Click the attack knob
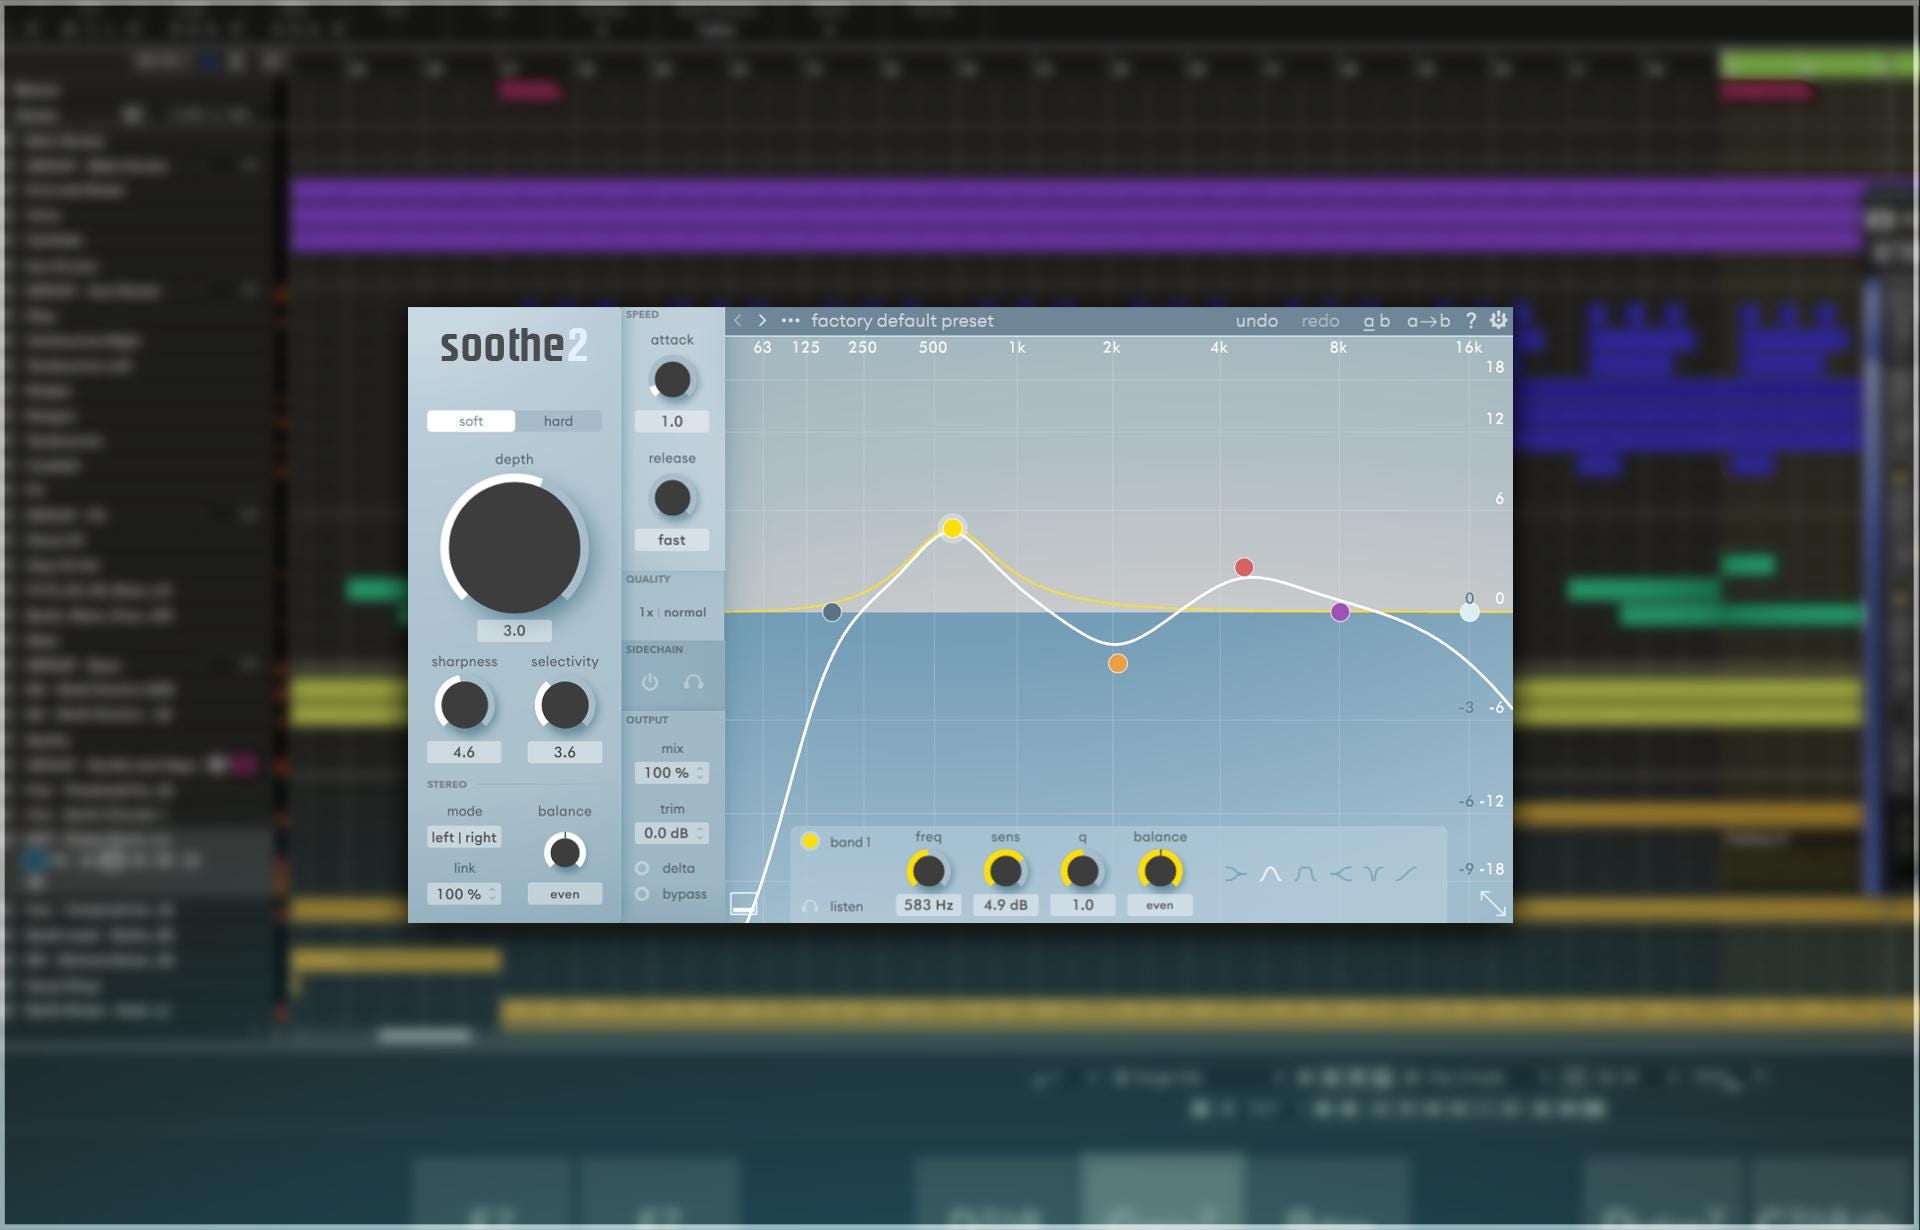This screenshot has height=1230, width=1920. [x=672, y=380]
